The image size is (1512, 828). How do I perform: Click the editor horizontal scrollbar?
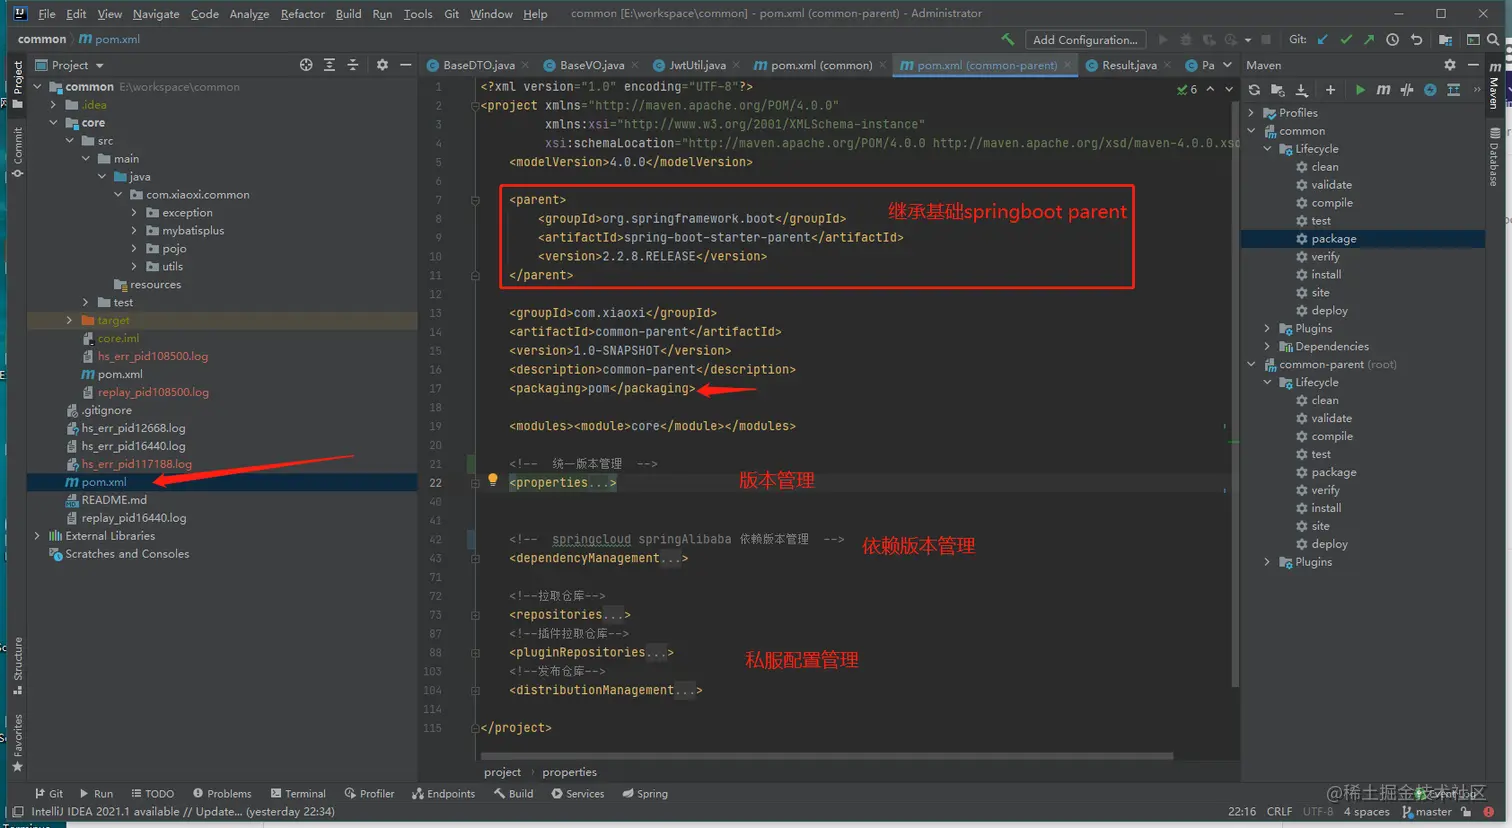point(826,756)
